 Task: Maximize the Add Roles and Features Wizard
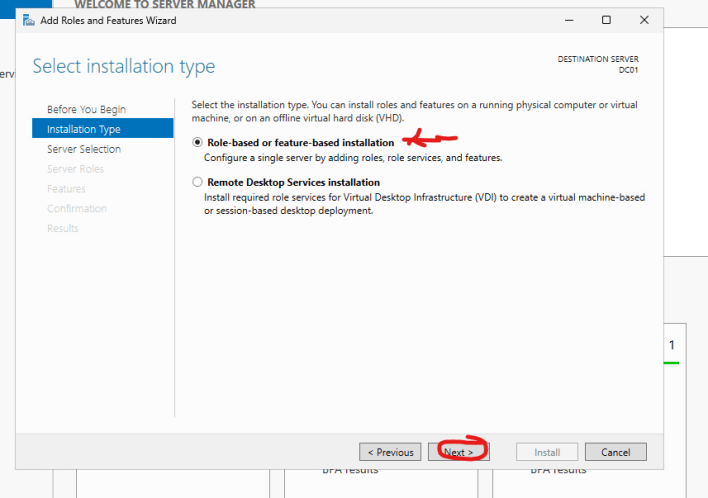(x=606, y=20)
